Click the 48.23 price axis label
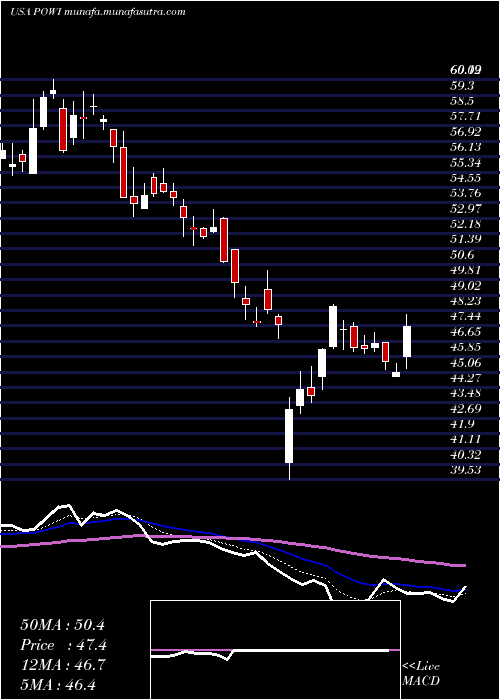 click(x=467, y=300)
